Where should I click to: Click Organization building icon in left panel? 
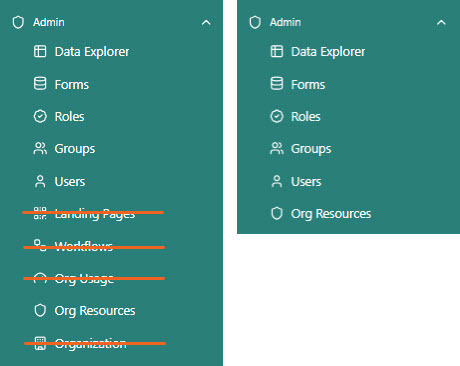click(40, 343)
